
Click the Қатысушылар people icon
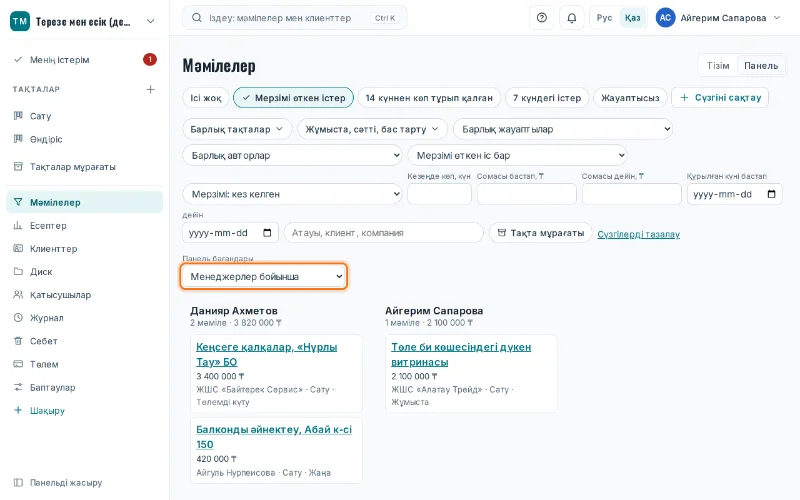click(18, 295)
